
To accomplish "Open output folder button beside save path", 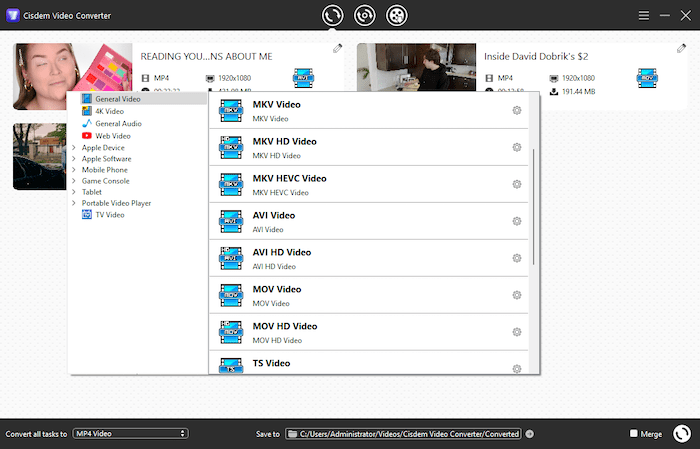I will (529, 434).
